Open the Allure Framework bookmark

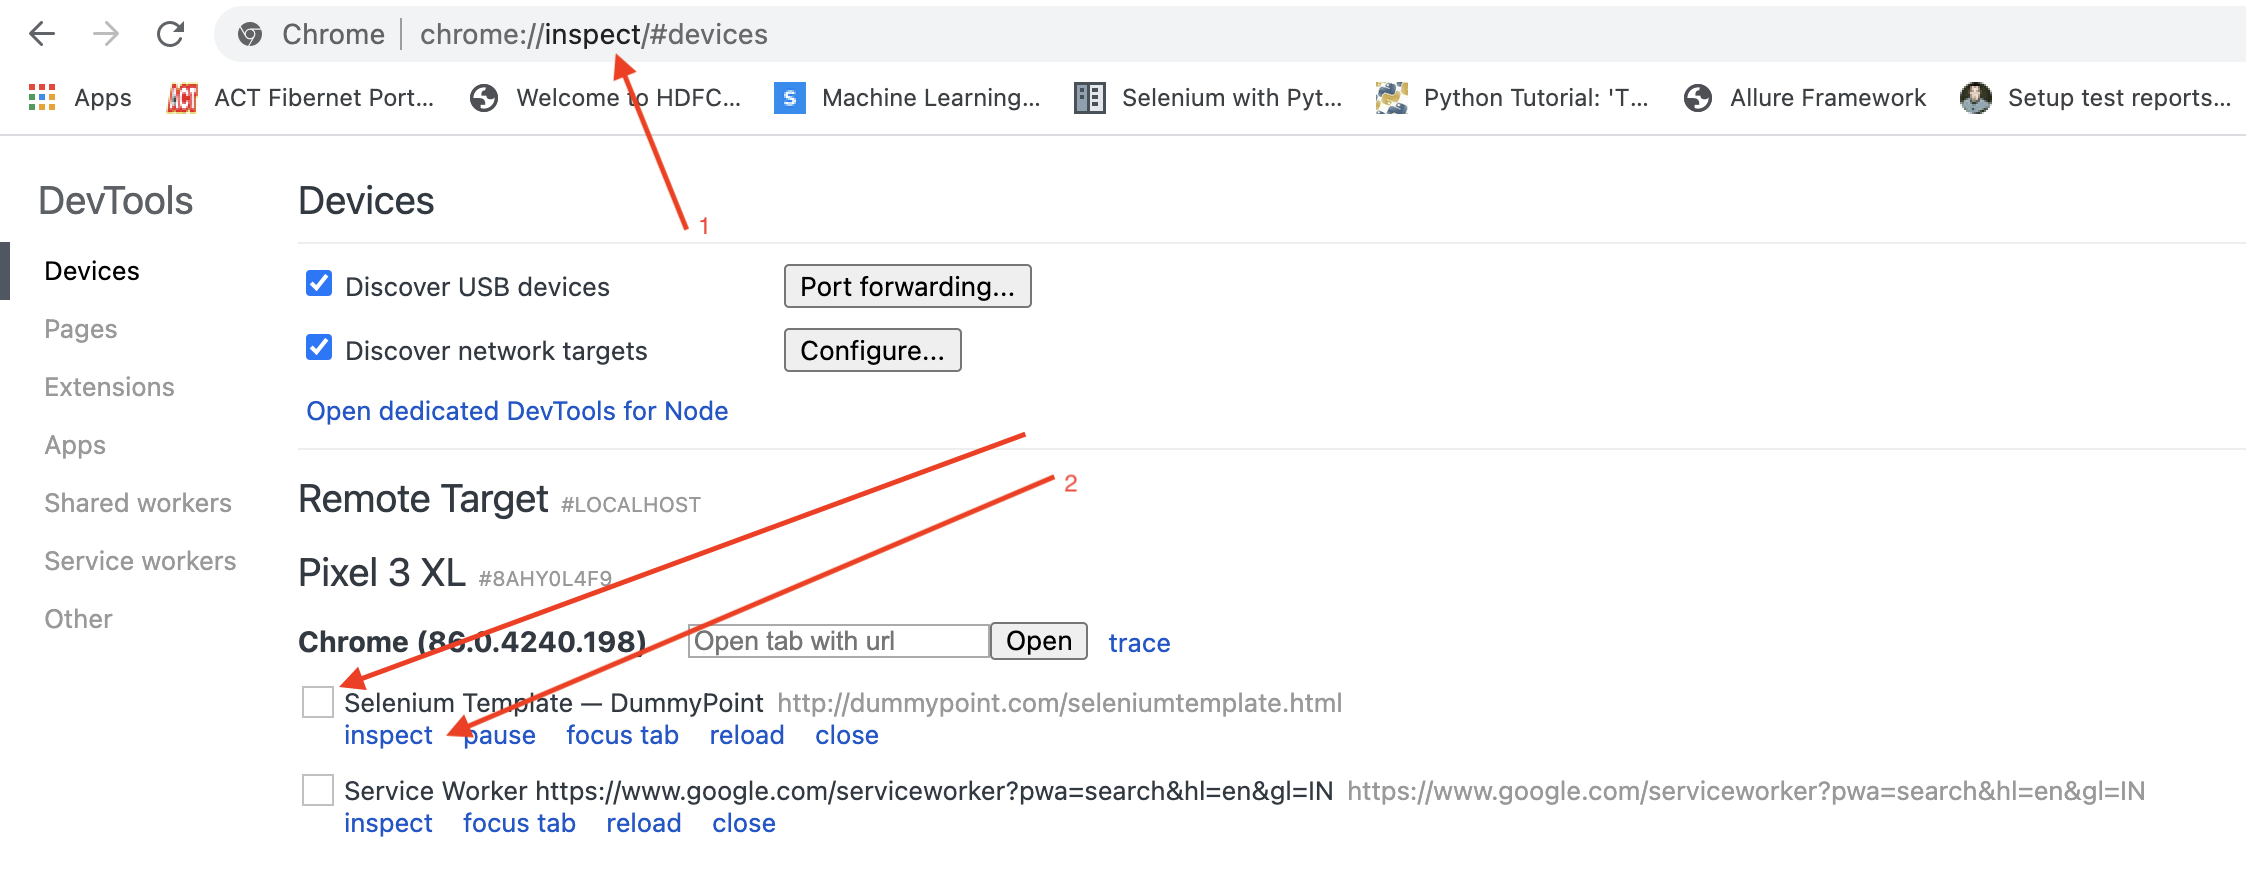(x=1804, y=97)
